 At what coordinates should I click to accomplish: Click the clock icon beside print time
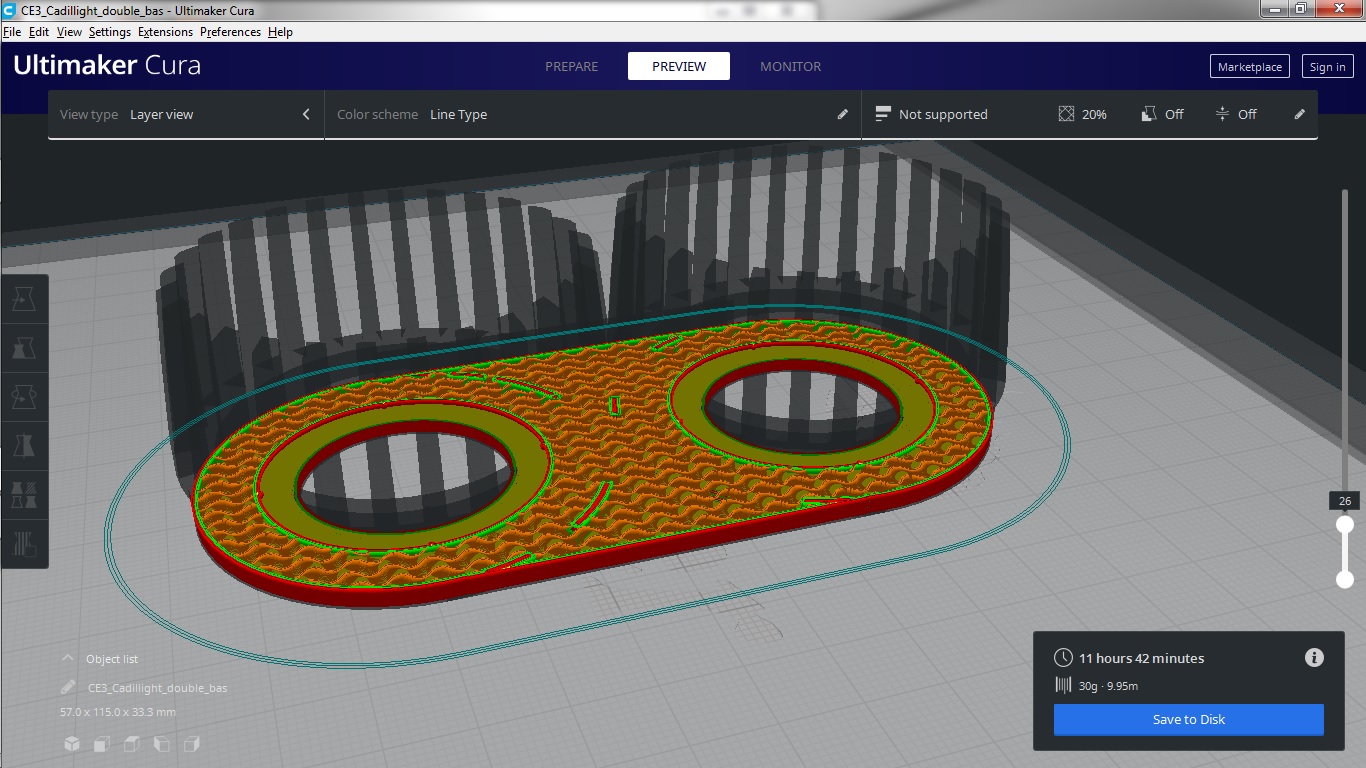[1063, 658]
